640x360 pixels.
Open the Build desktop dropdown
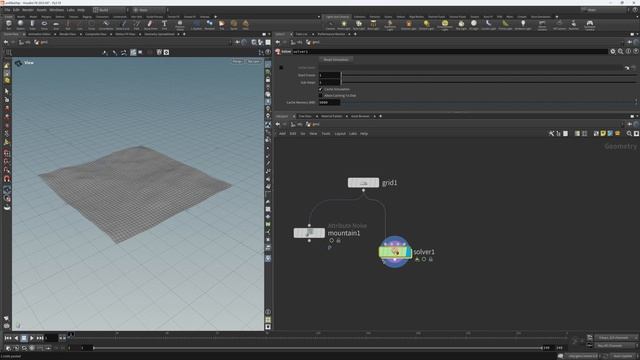(109, 10)
